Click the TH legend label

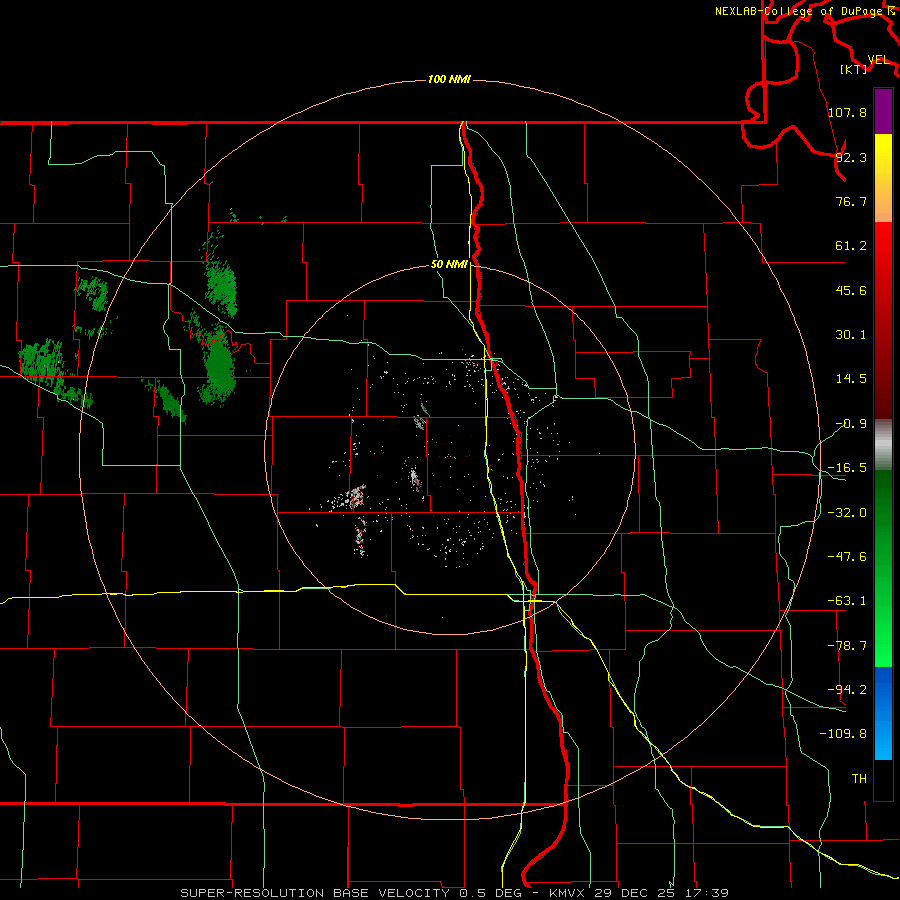pyautogui.click(x=859, y=779)
